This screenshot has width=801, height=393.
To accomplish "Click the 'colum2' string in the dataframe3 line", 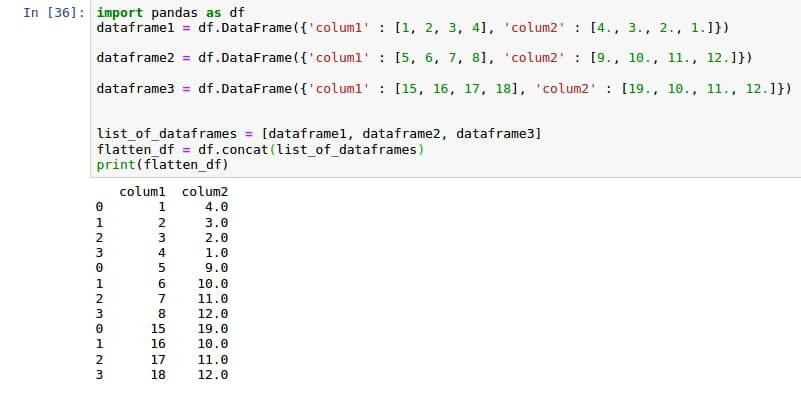I will tap(566, 89).
